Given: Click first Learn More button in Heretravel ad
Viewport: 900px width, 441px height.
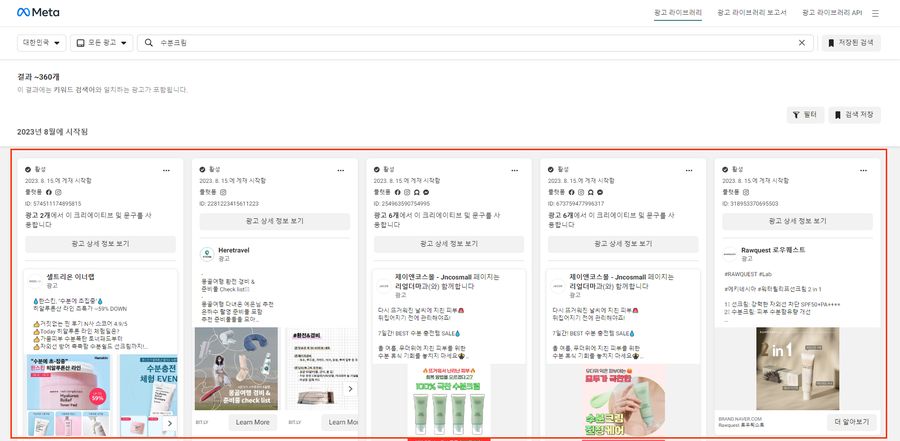Looking at the screenshot, I should click(x=253, y=422).
